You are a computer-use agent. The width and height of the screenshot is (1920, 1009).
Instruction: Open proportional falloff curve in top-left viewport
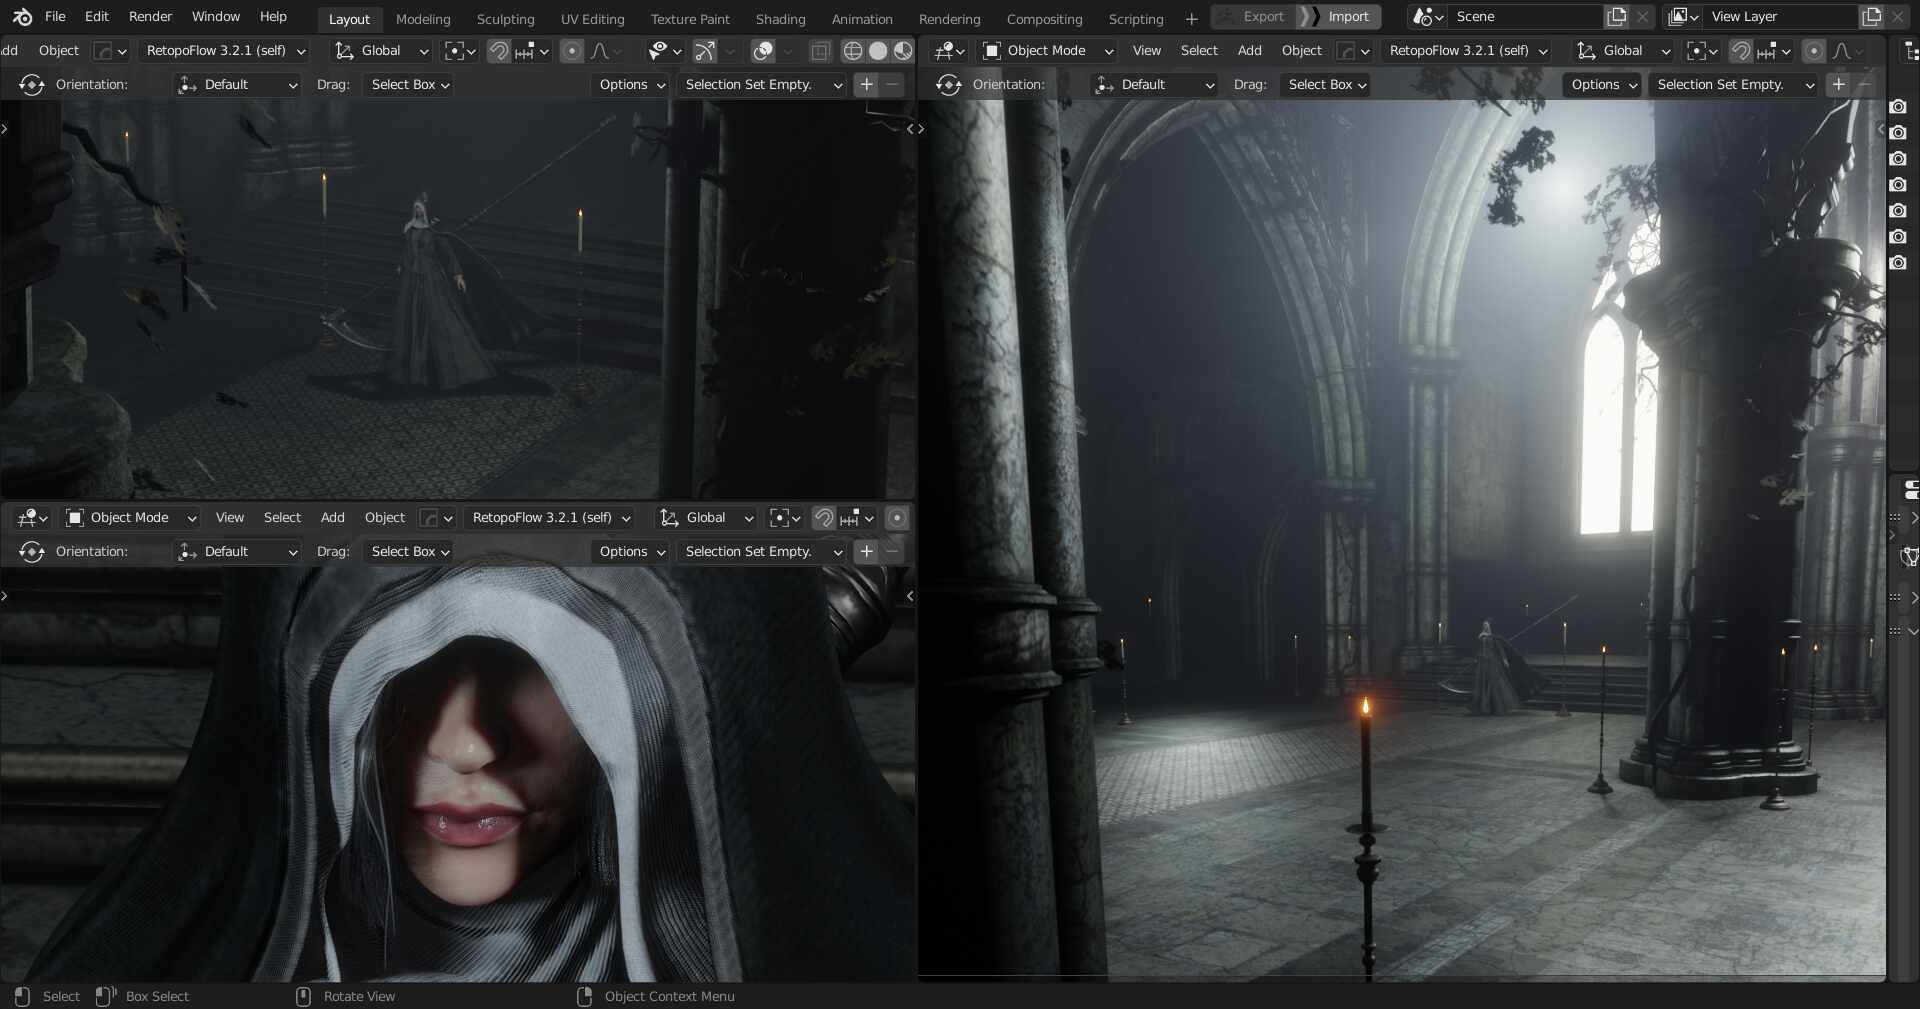pos(605,51)
